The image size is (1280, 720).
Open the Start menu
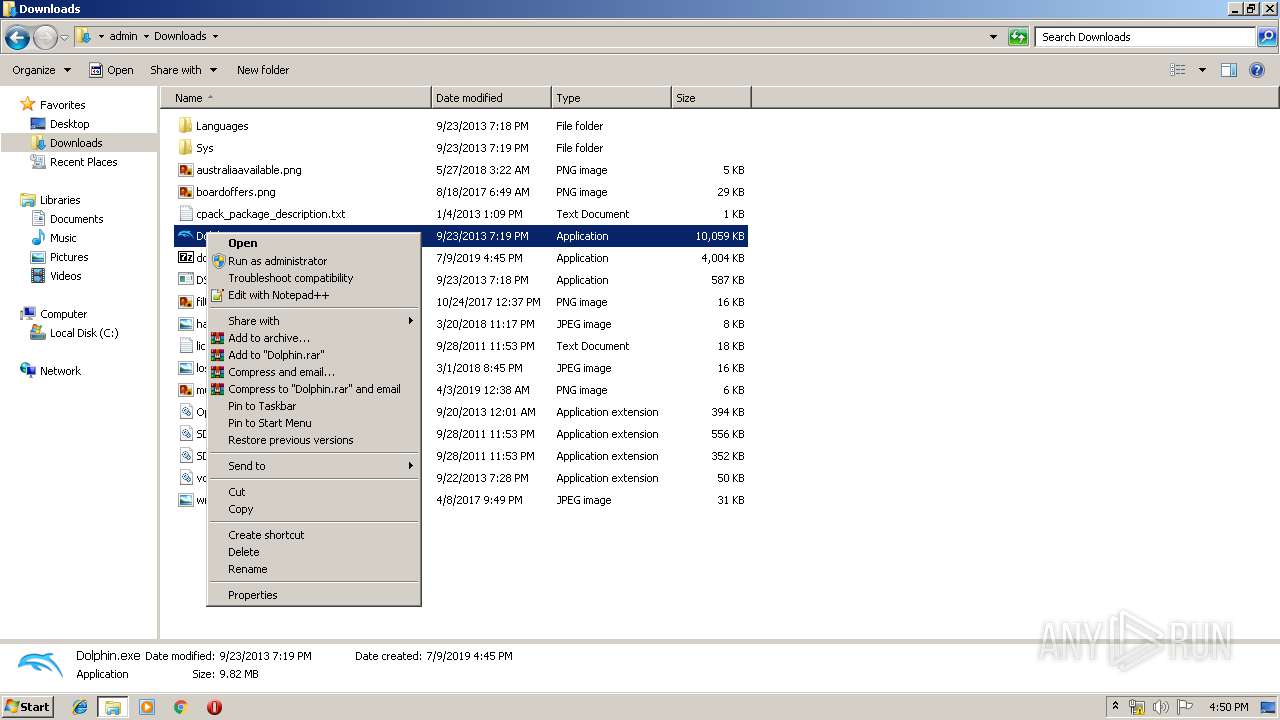[x=28, y=707]
